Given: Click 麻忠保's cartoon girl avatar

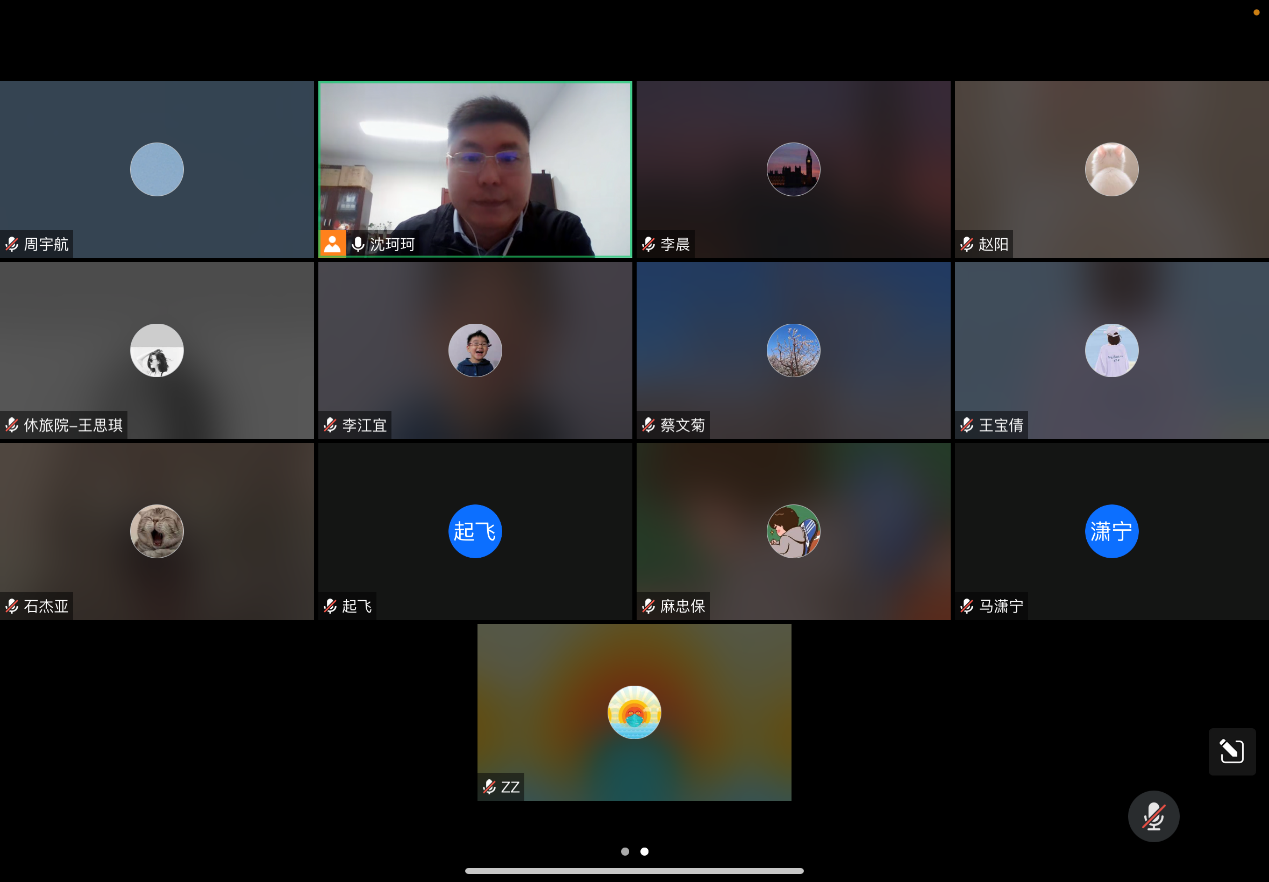Looking at the screenshot, I should [793, 531].
